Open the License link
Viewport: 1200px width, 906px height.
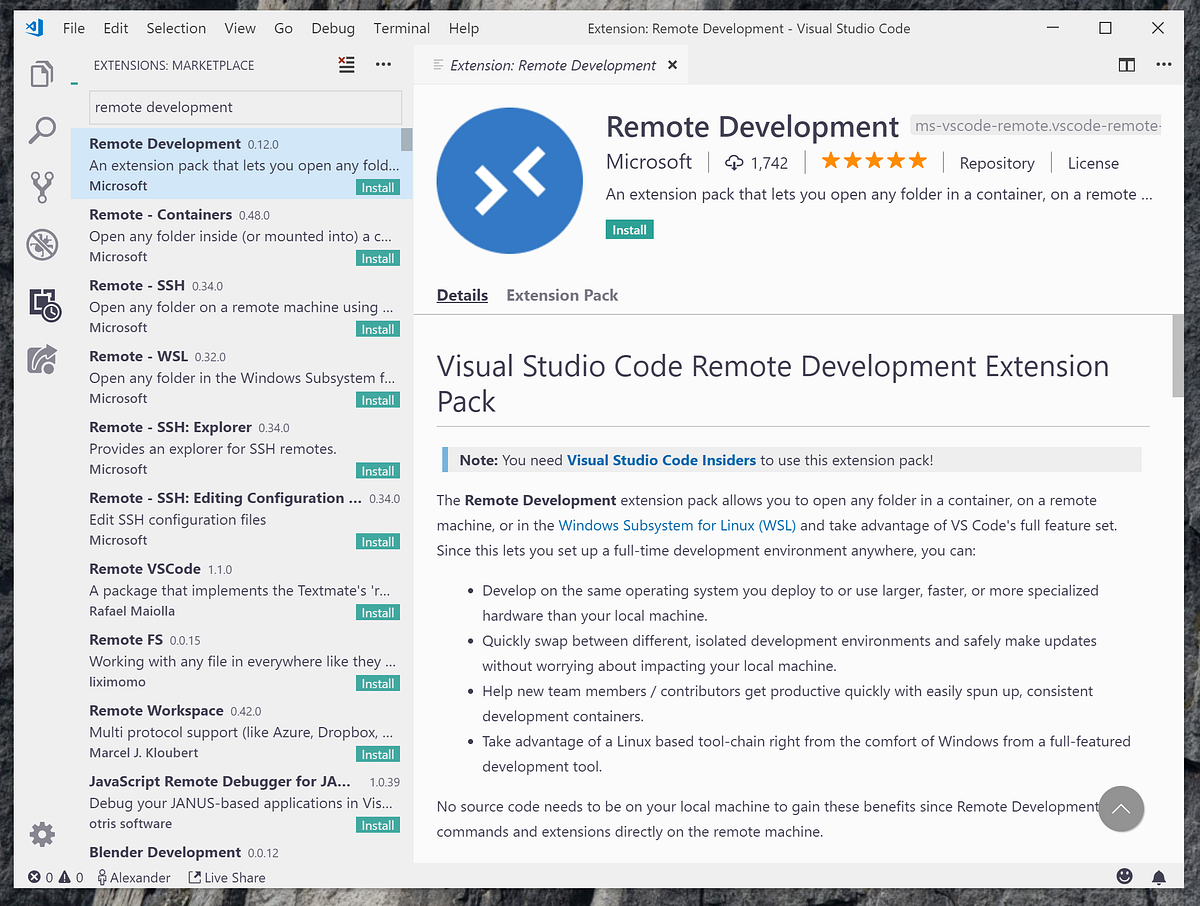click(x=1093, y=163)
